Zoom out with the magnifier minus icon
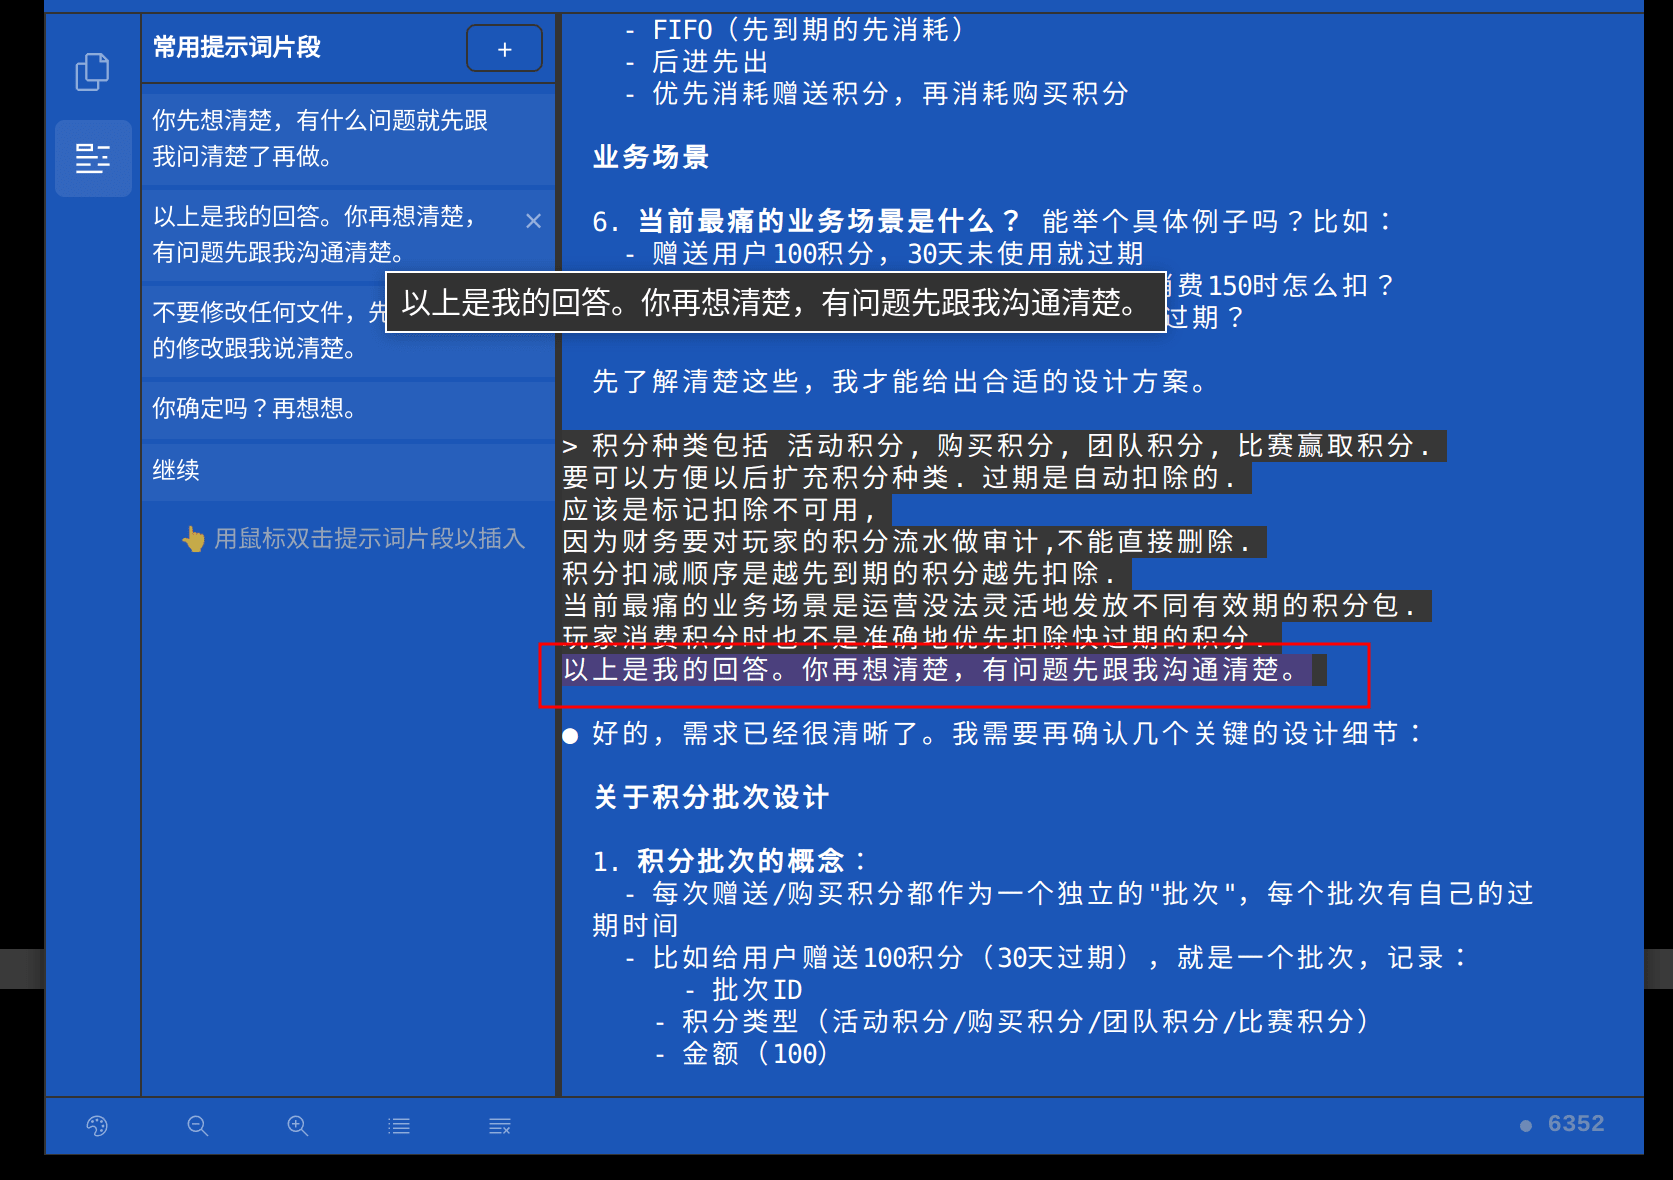The image size is (1673, 1180). click(x=197, y=1126)
